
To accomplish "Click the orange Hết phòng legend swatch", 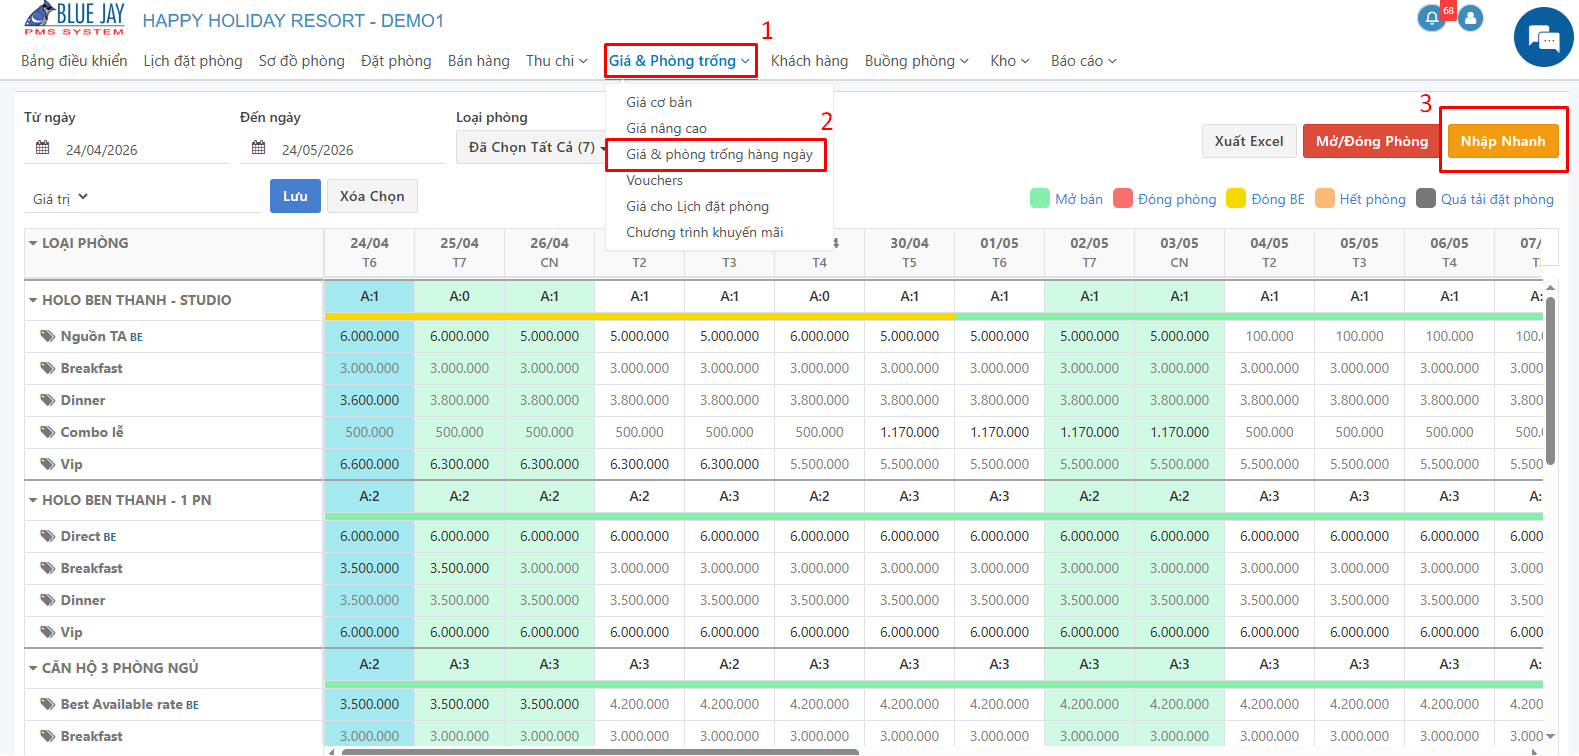I will 1325,198.
